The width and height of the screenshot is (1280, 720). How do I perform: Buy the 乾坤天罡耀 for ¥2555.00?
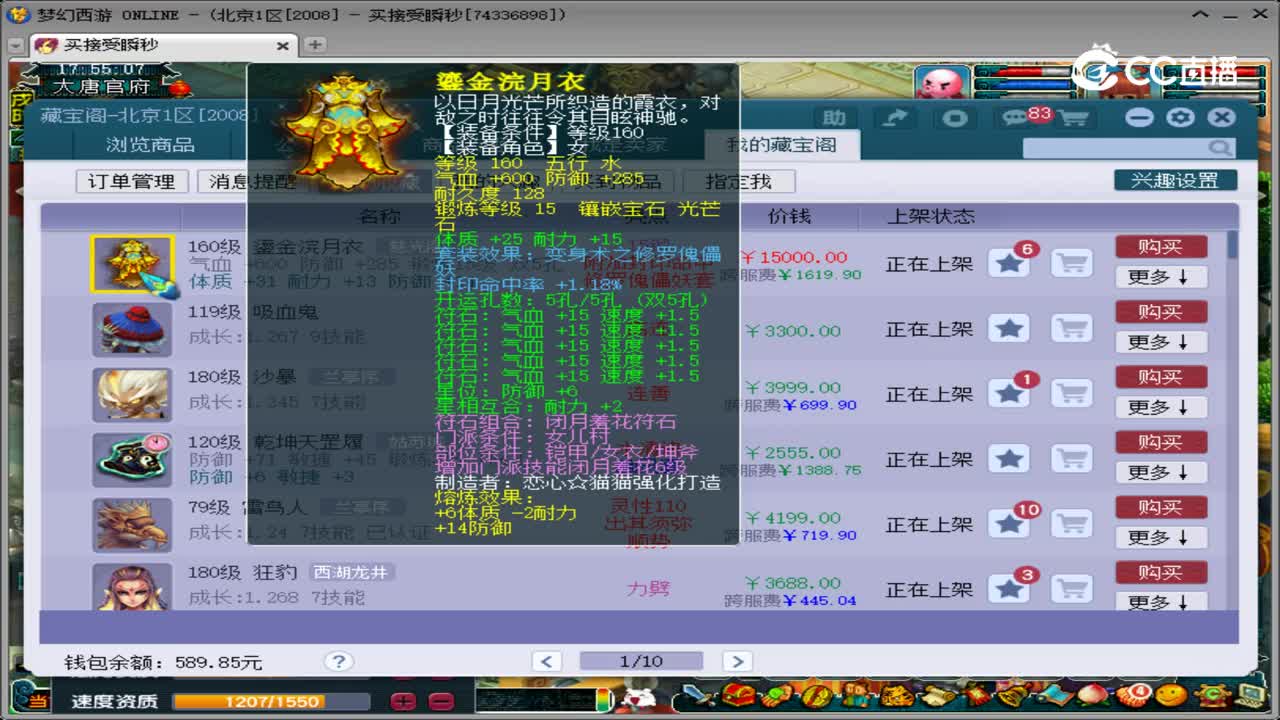coord(1161,441)
